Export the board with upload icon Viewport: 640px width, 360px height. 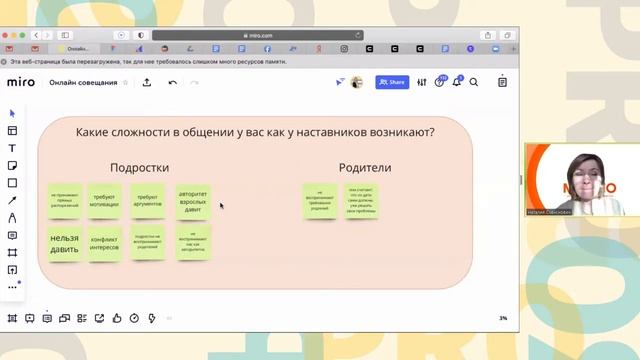(147, 82)
